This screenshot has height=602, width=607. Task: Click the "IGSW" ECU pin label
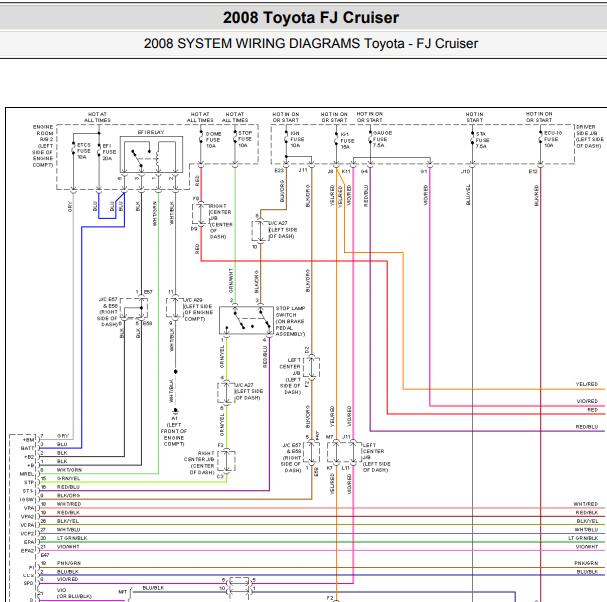[x=27, y=499]
